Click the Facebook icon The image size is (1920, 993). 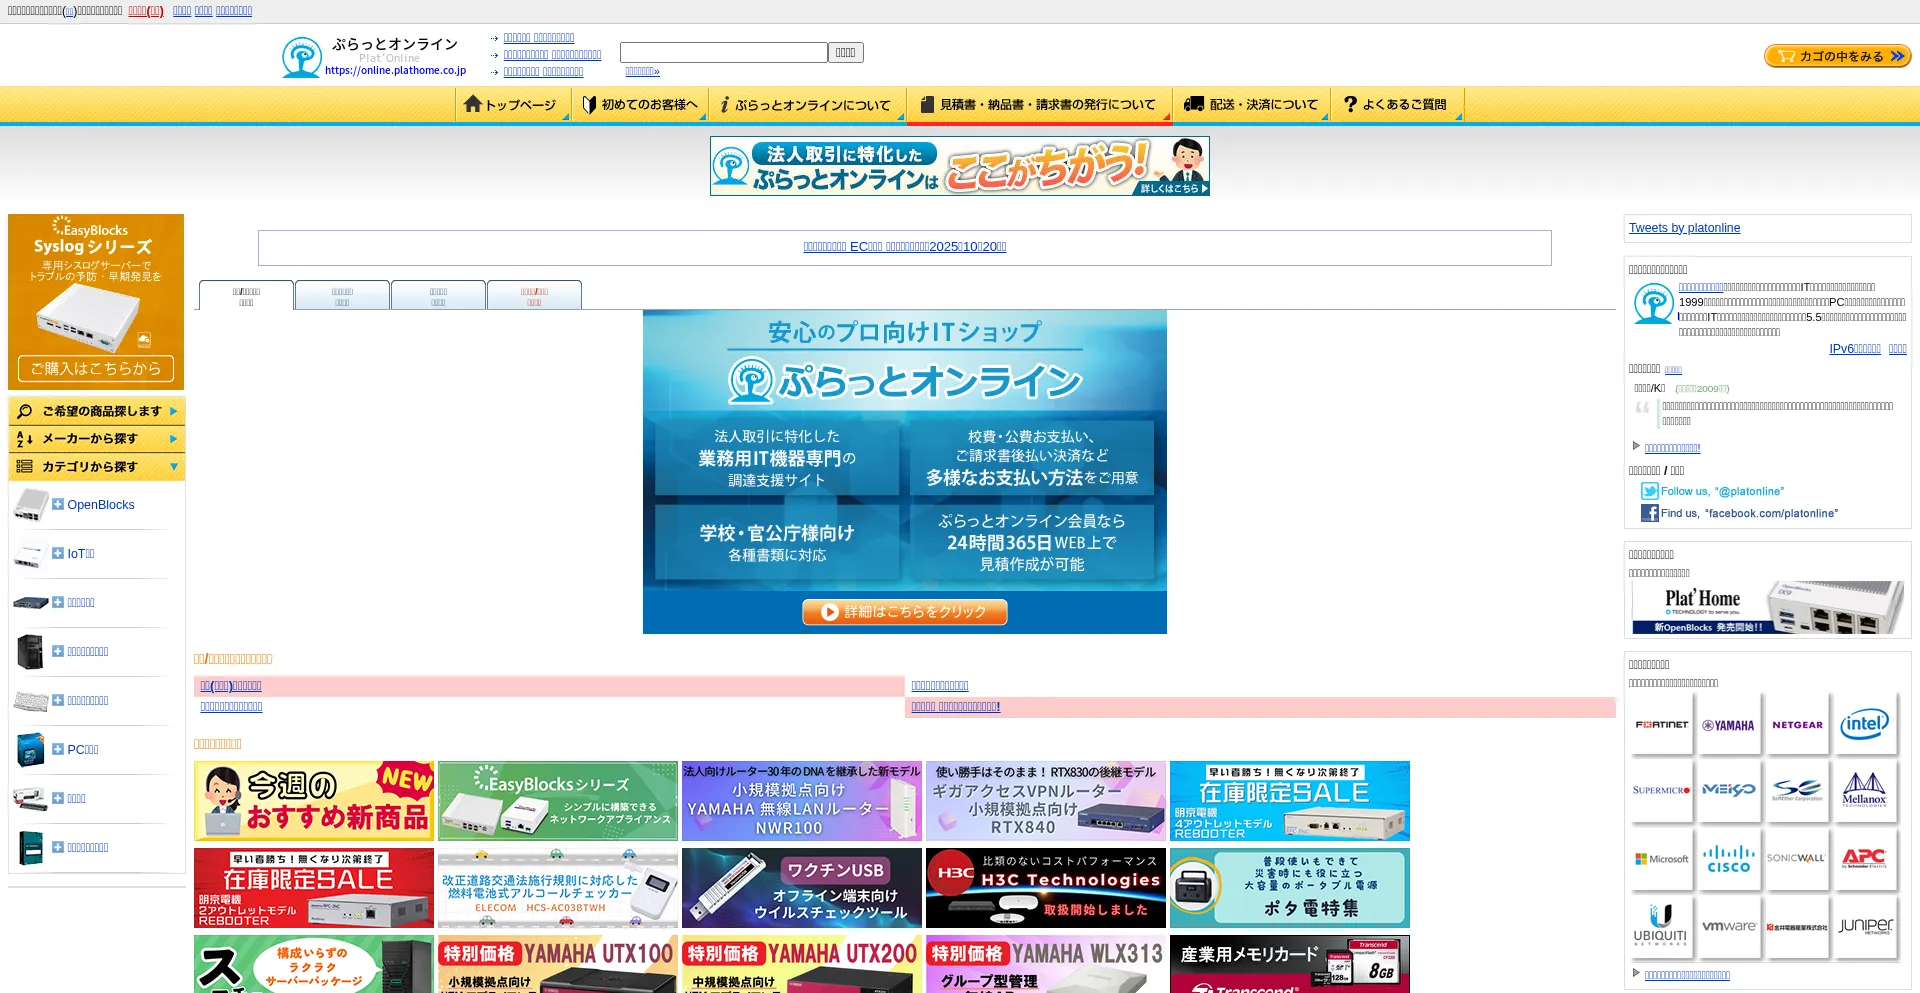click(1649, 513)
